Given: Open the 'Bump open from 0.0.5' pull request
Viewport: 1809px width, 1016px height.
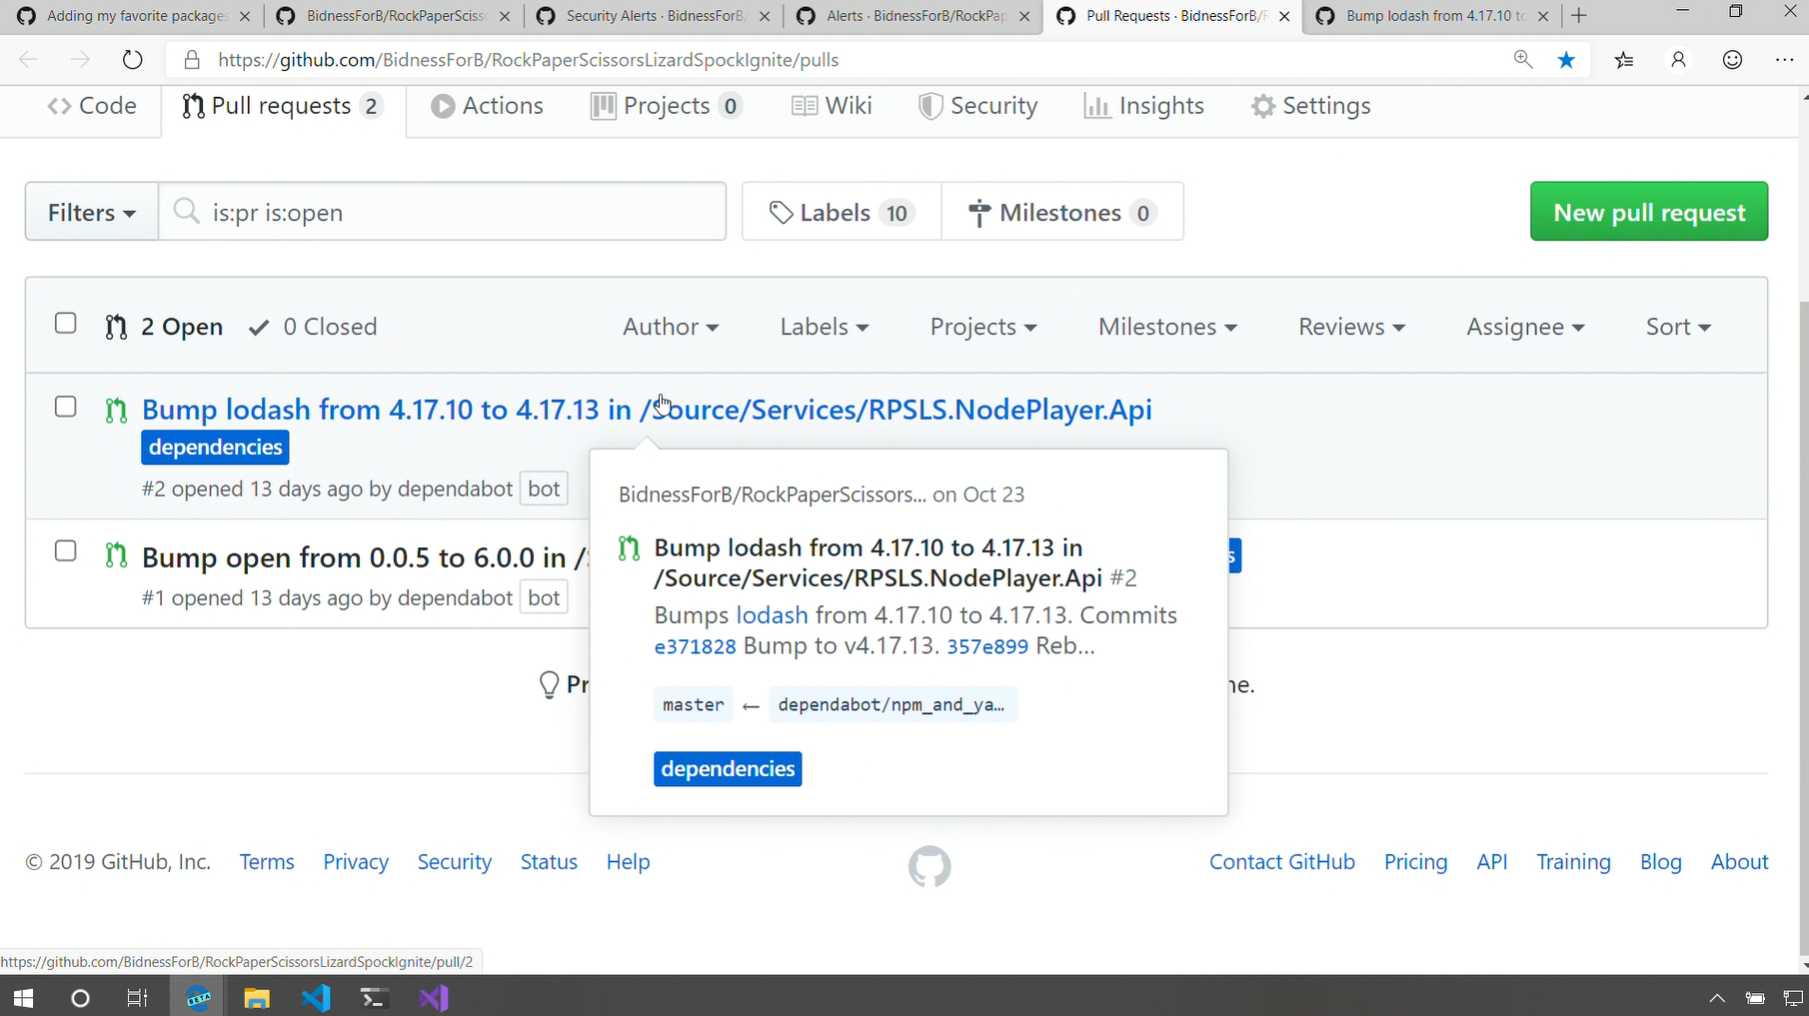Looking at the screenshot, I should click(x=365, y=558).
